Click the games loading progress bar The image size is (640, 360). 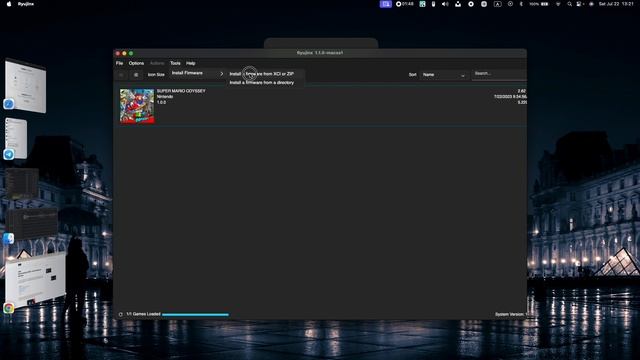195,315
